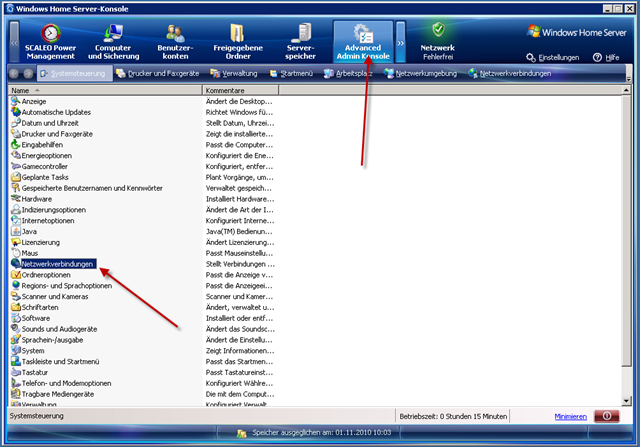Click the Gamecontroller icon
Image resolution: width=640 pixels, height=447 pixels.
click(x=16, y=166)
